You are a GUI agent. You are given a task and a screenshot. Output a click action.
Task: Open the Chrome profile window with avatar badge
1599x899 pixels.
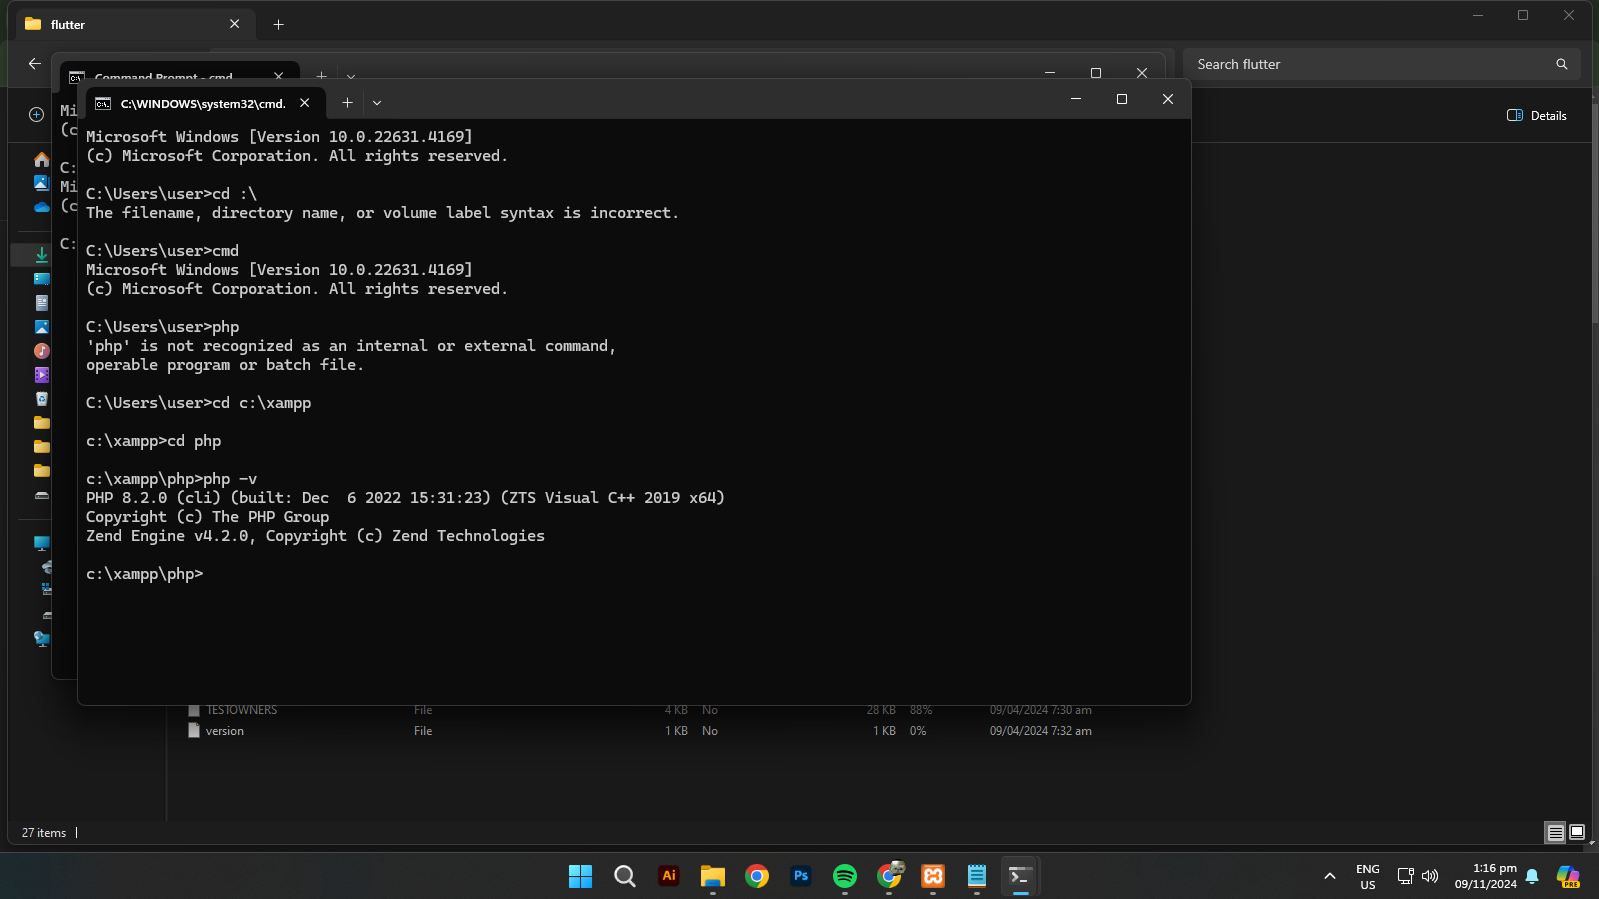[889, 876]
